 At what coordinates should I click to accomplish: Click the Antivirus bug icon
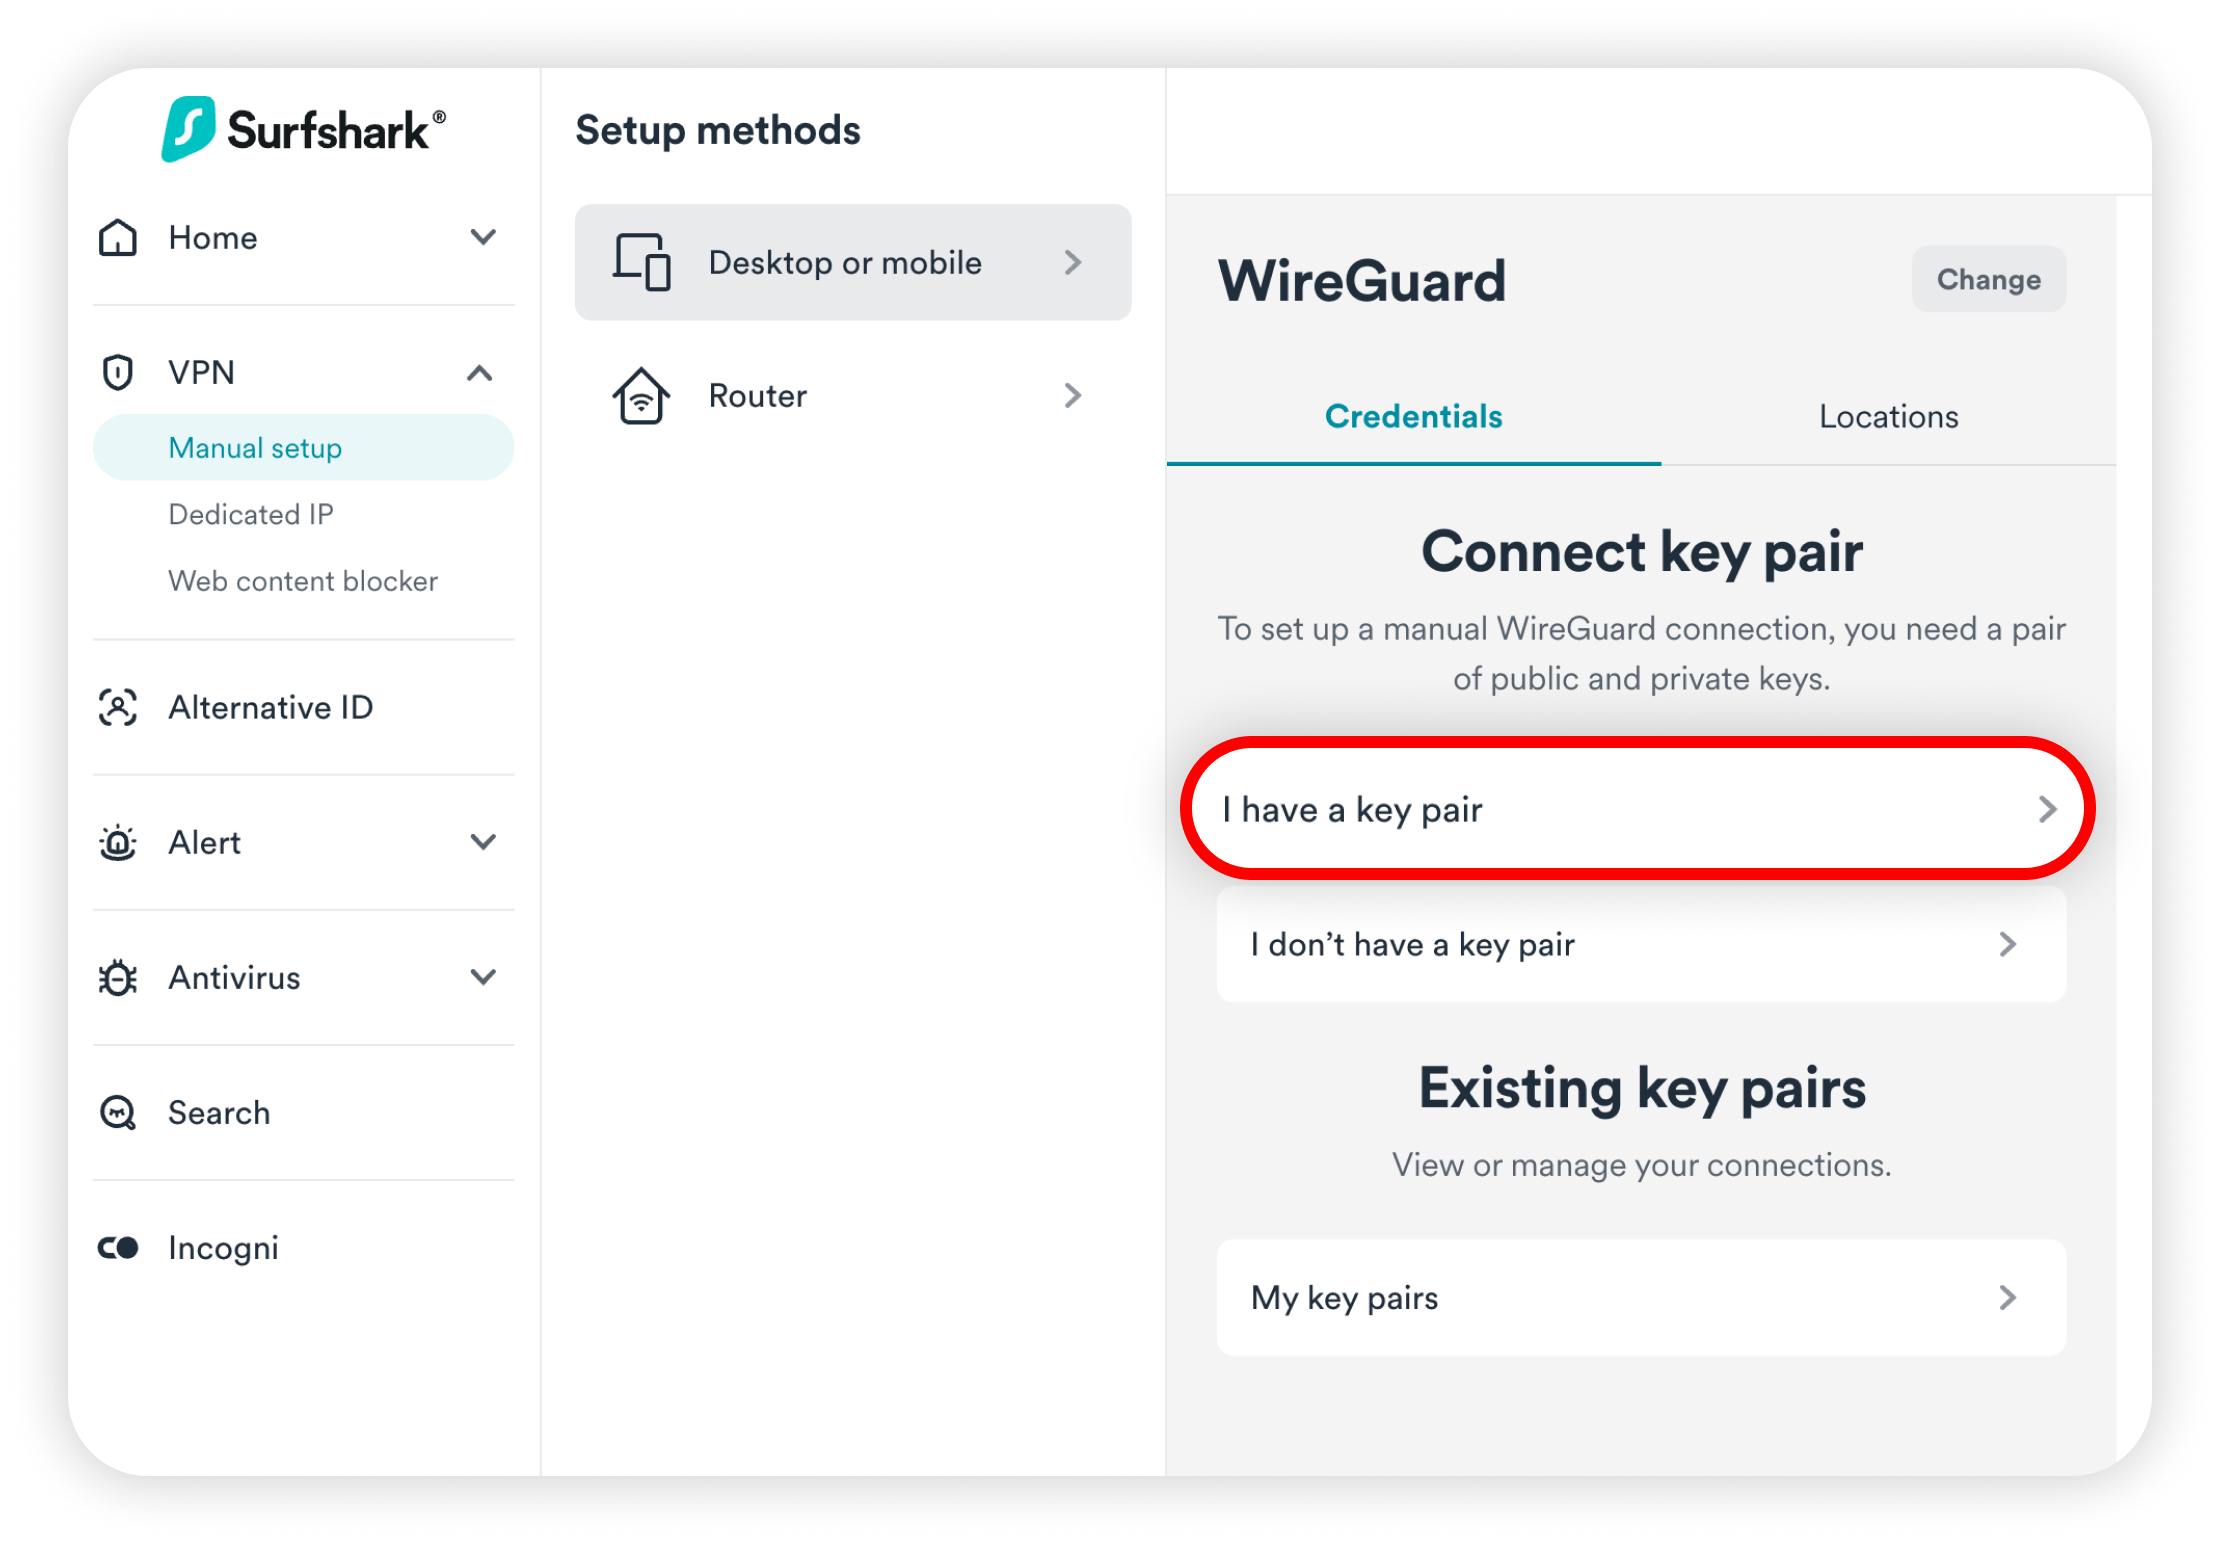(x=118, y=978)
